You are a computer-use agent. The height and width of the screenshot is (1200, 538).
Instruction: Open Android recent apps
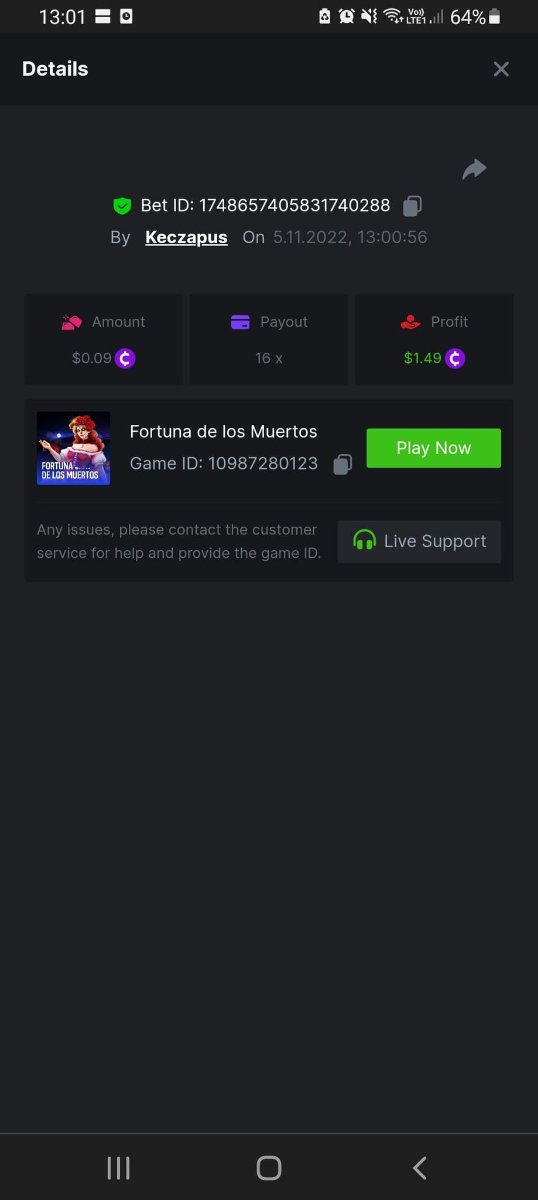click(118, 1167)
